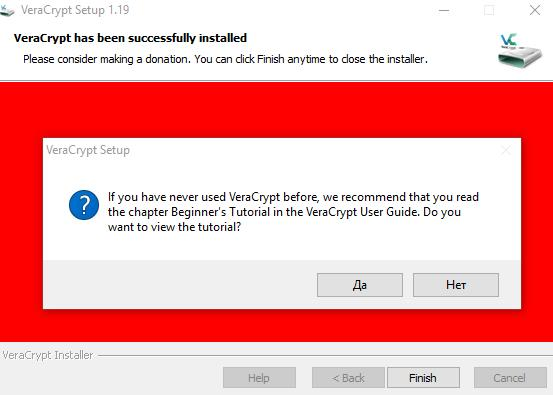The image size is (553, 395).
Task: Click 'VeraCrypt has been successfully installed' heading
Action: point(130,38)
